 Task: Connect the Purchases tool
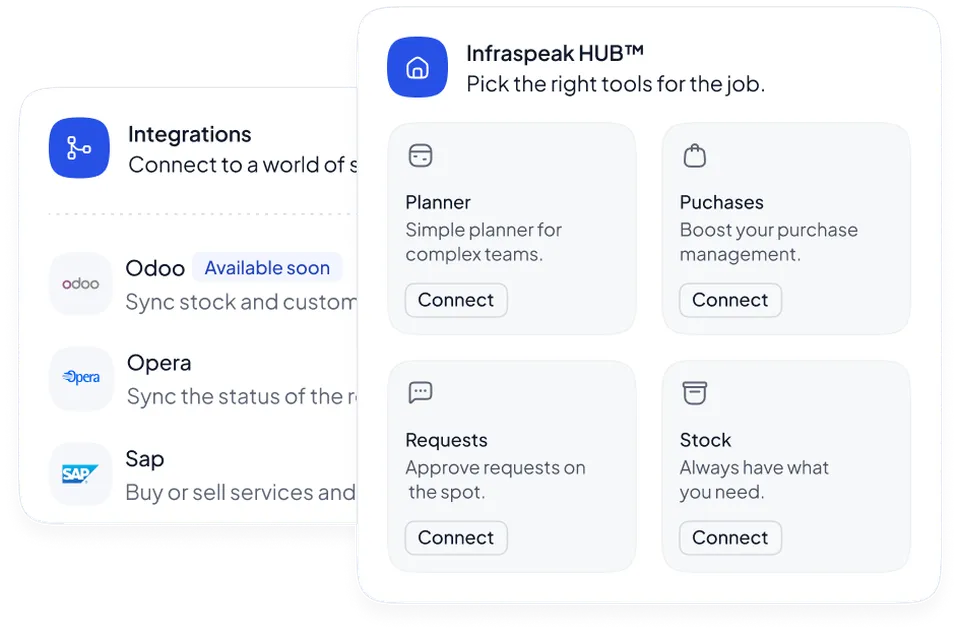pyautogui.click(x=730, y=300)
